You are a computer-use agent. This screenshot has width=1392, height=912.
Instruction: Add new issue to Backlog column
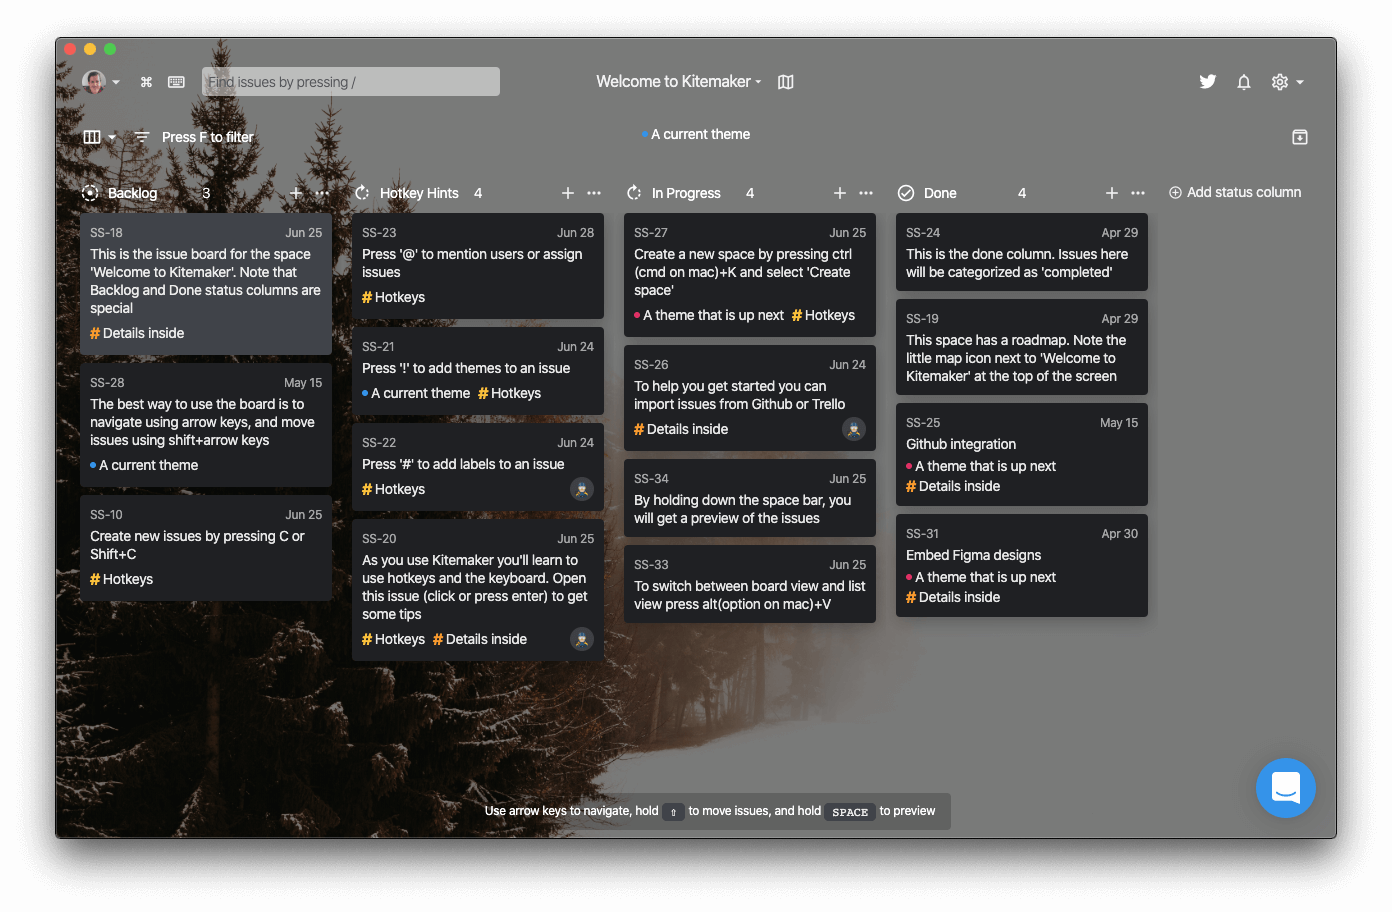[x=296, y=193]
